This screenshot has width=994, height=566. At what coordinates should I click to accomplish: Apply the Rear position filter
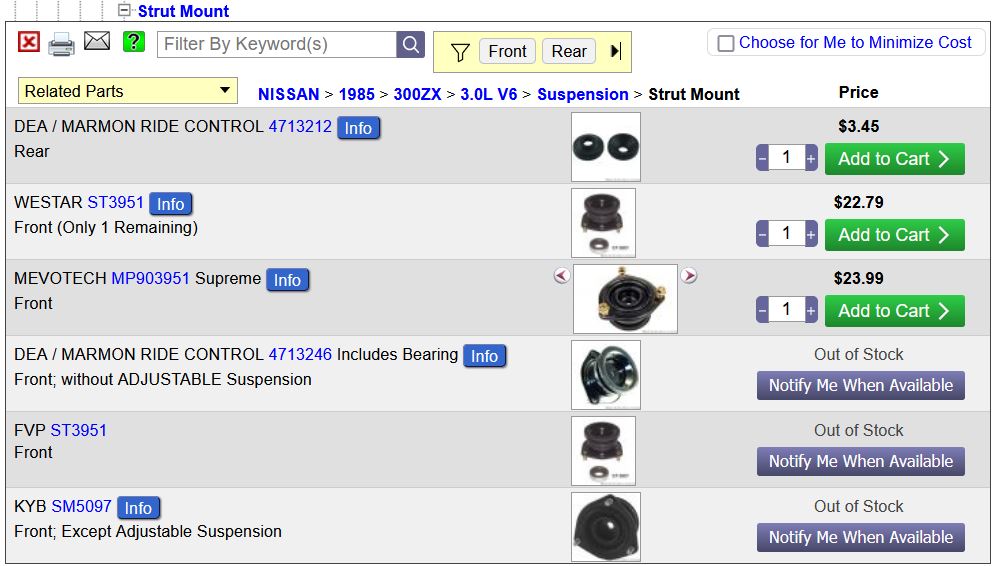click(569, 51)
